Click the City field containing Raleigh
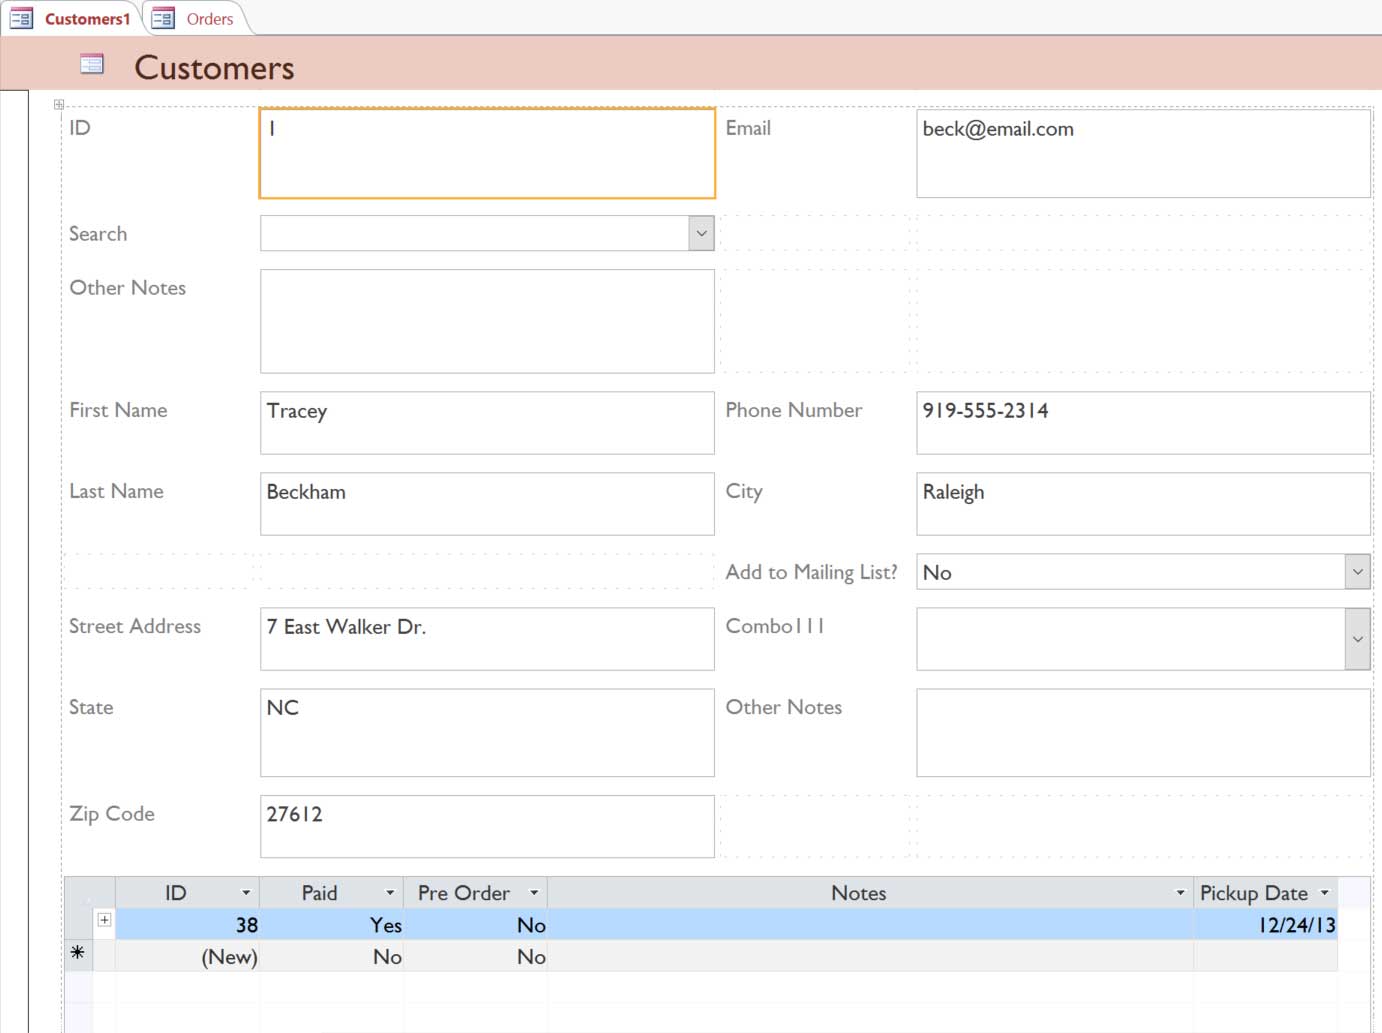The height and width of the screenshot is (1033, 1382). click(1143, 503)
